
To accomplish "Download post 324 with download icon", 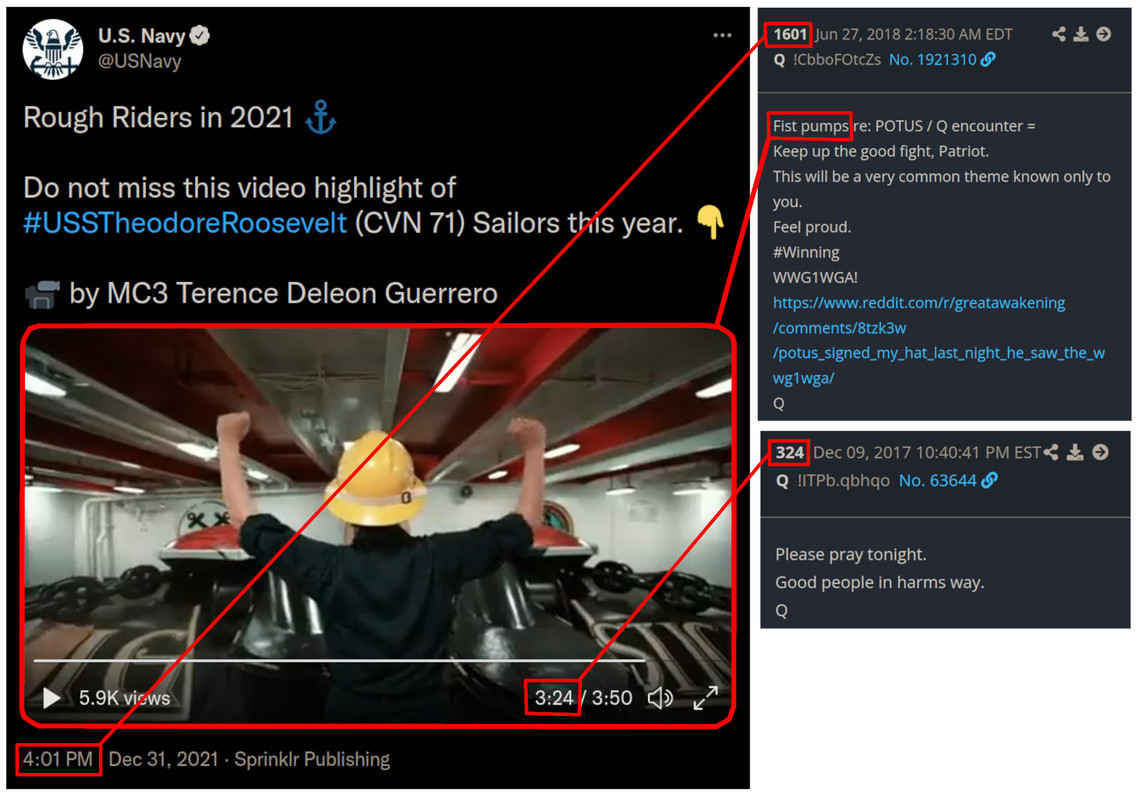I will (x=1075, y=452).
